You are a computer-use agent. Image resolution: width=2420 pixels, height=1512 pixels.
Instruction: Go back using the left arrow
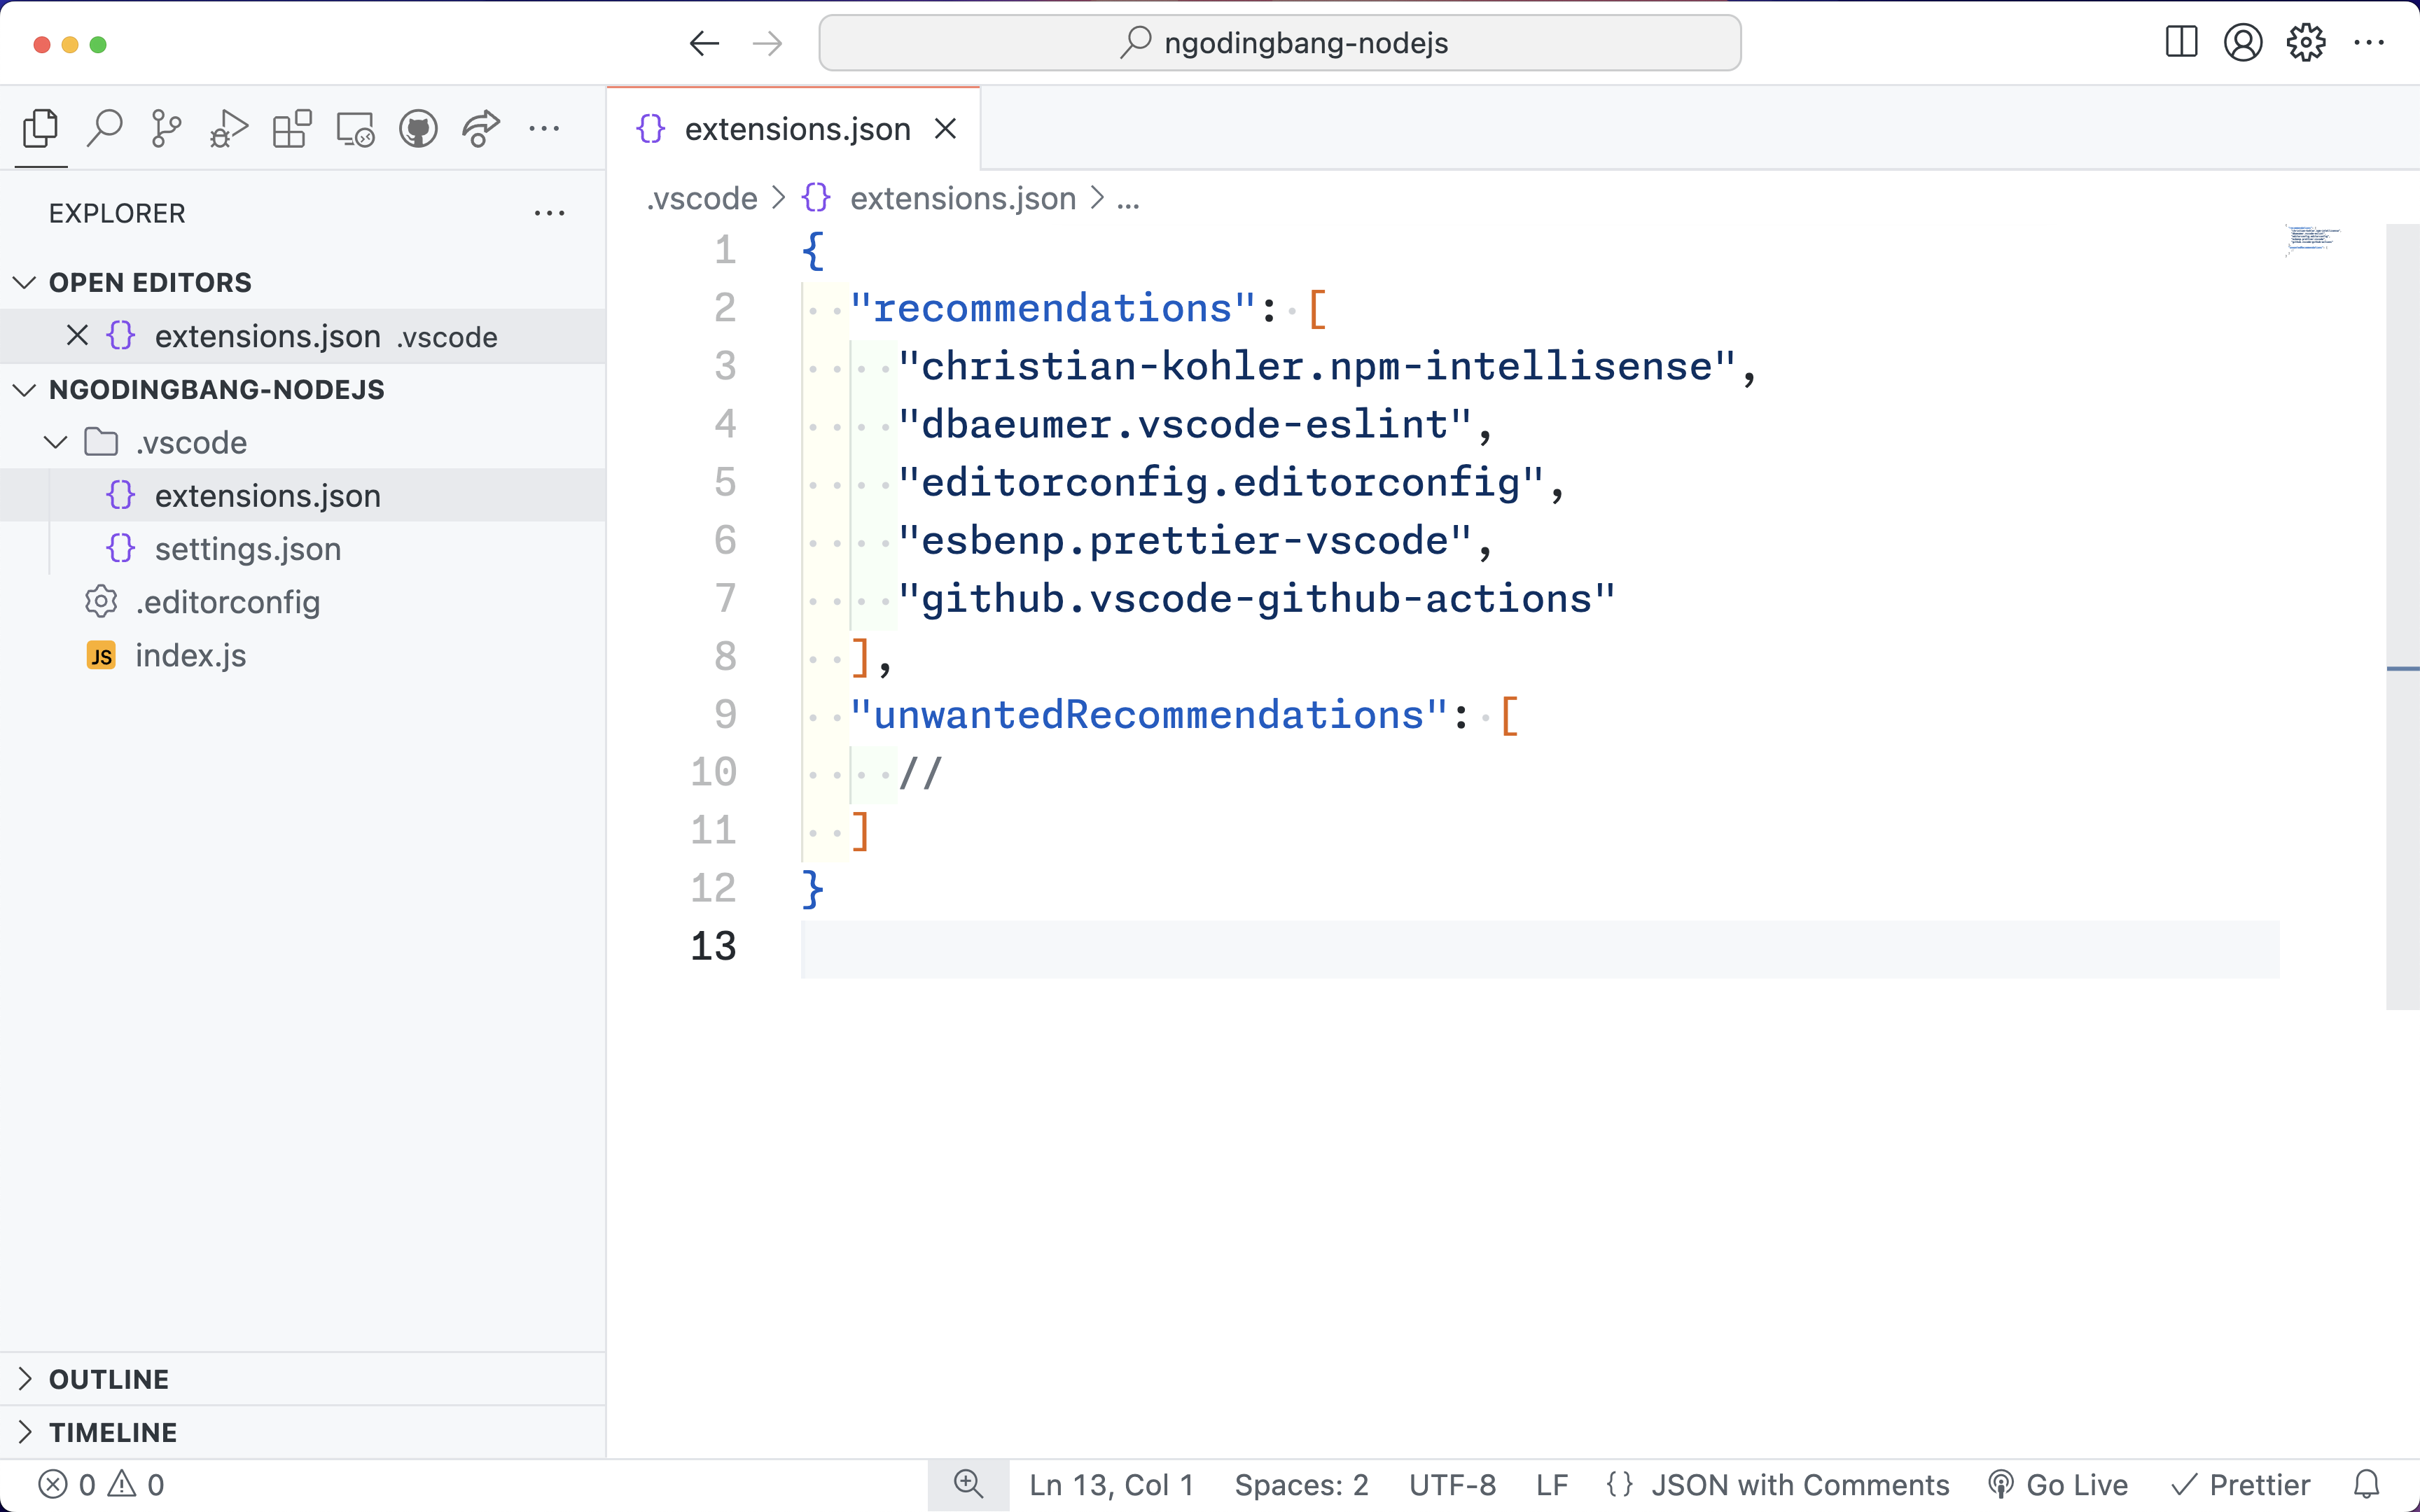[x=705, y=43]
